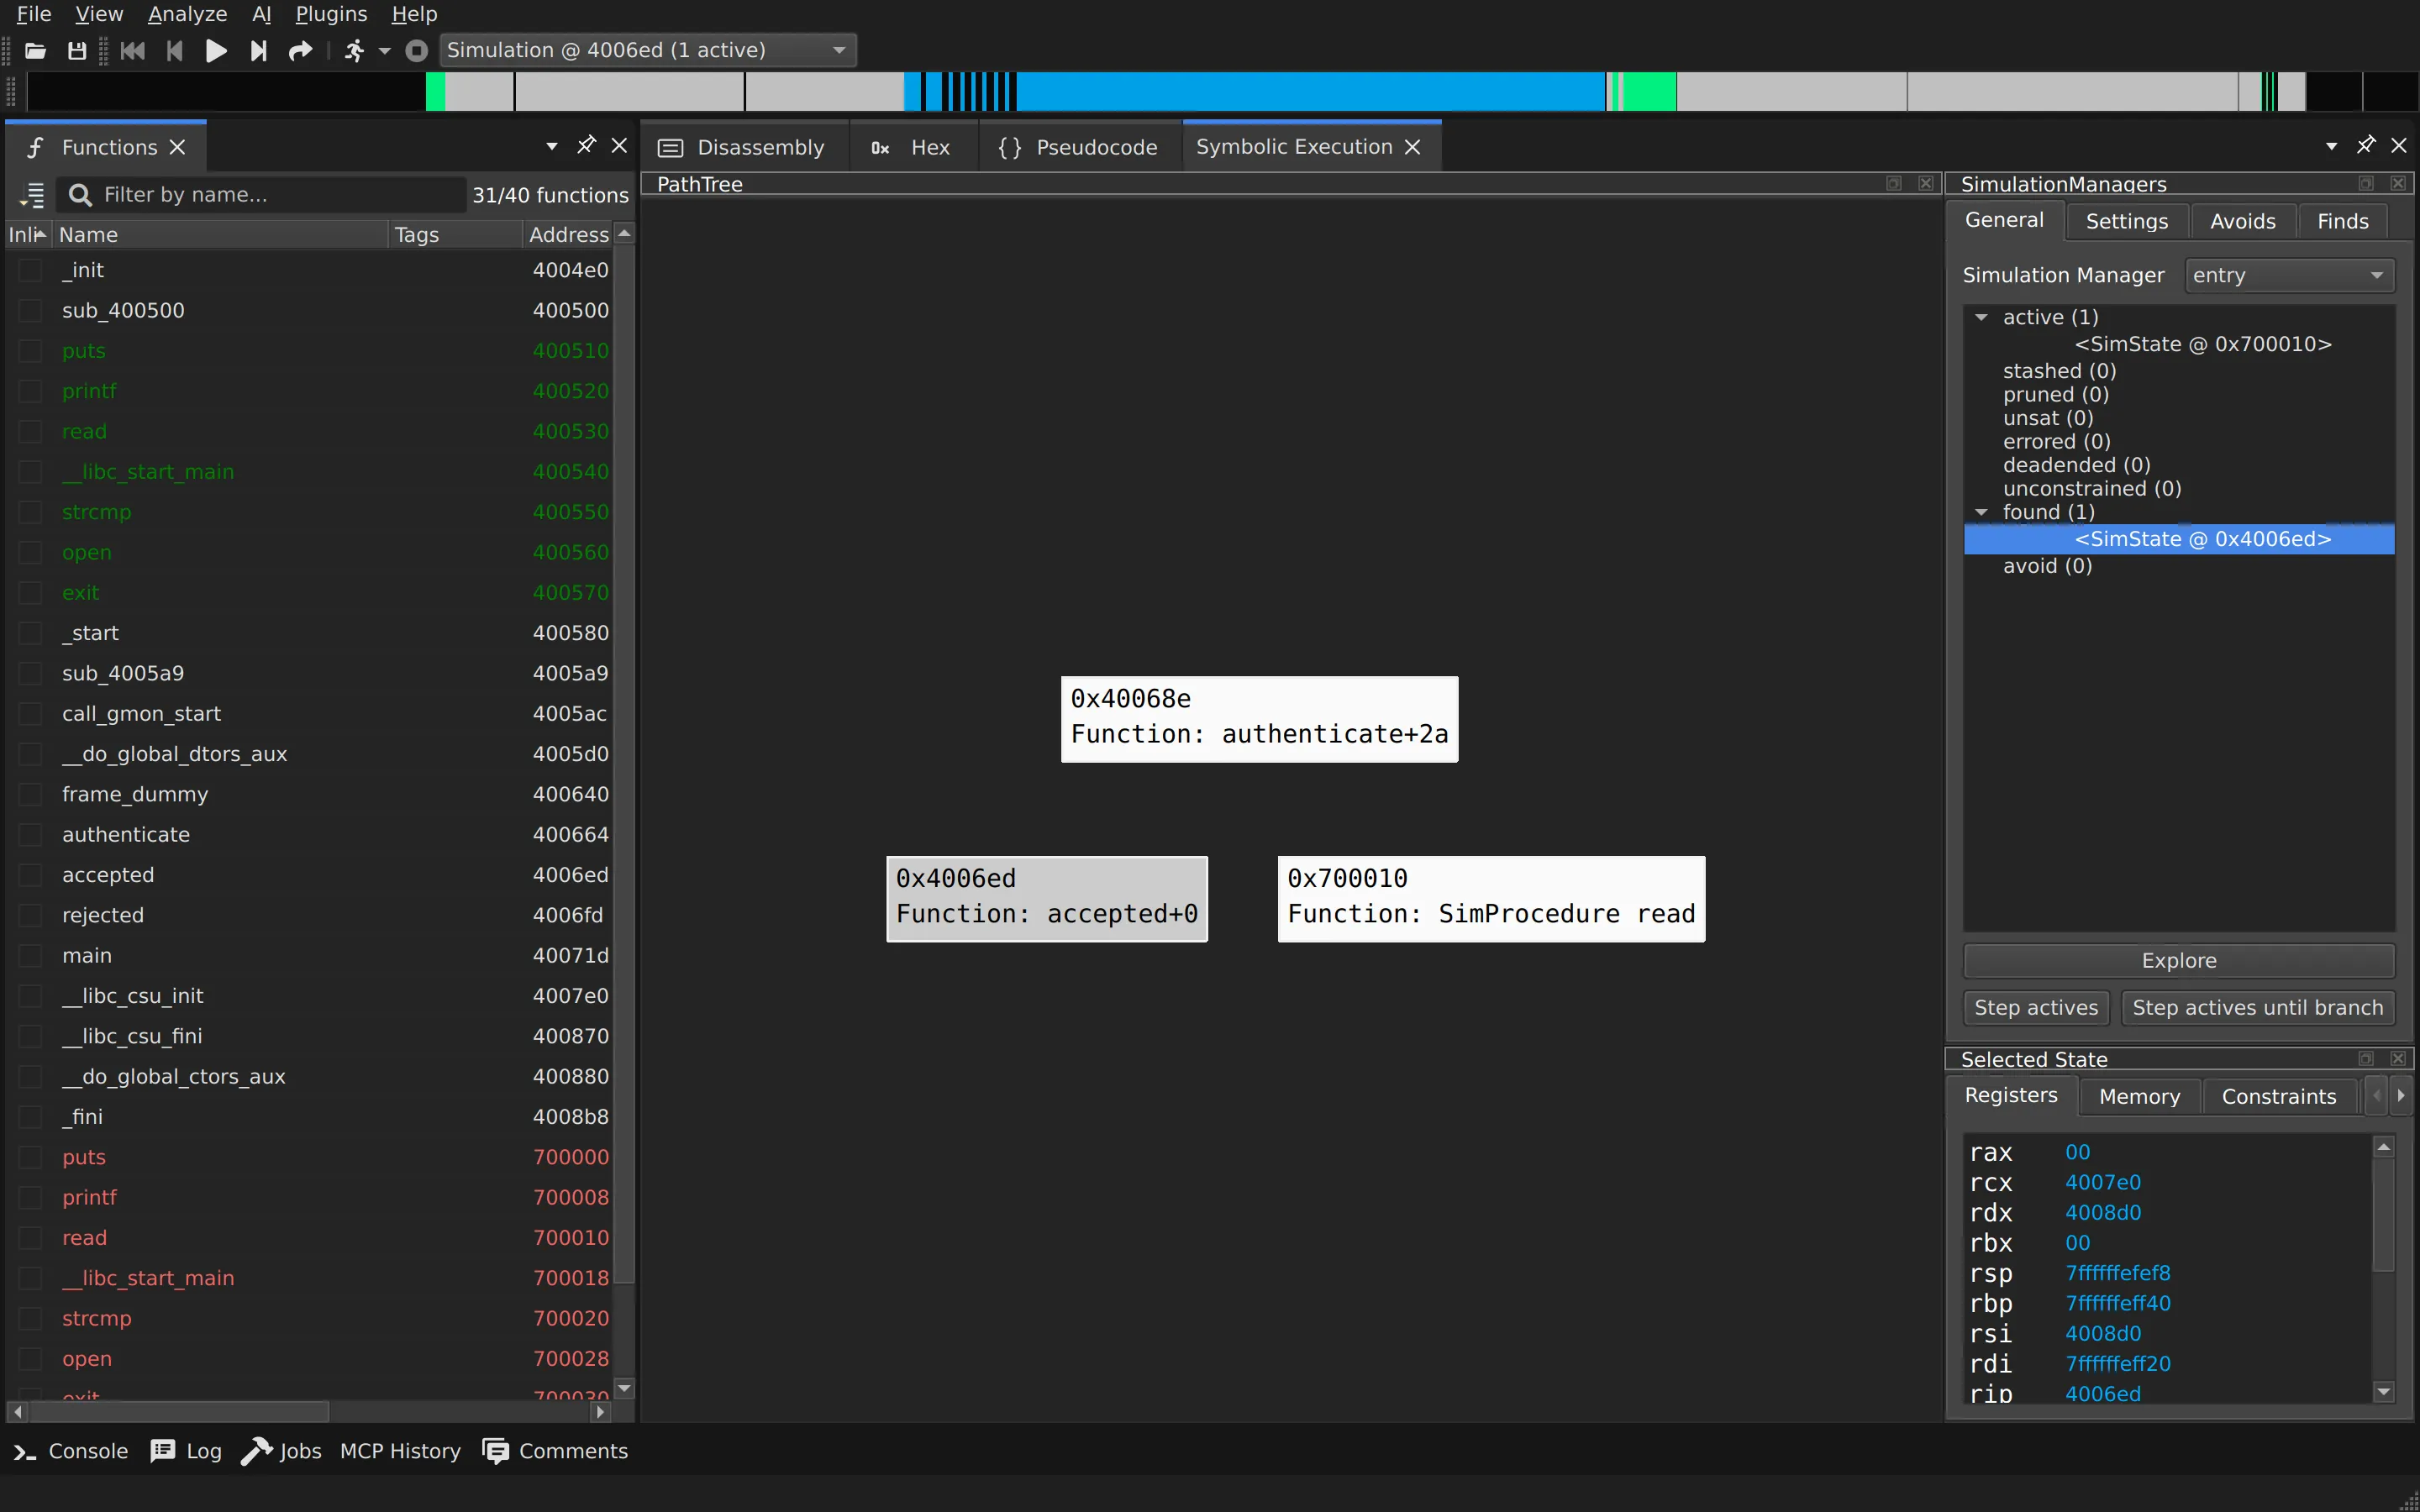Float the SimulationManagers sub-panel
The height and width of the screenshot is (1512, 2420).
click(2366, 184)
